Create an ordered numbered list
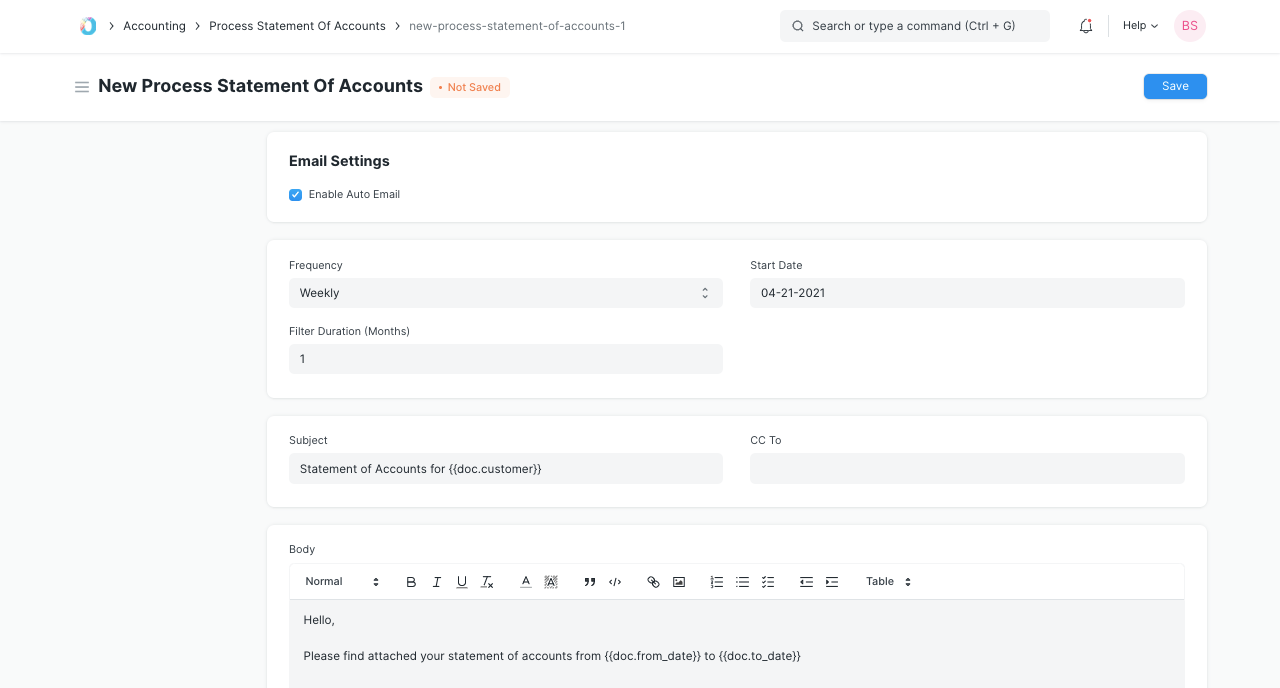 (x=717, y=582)
